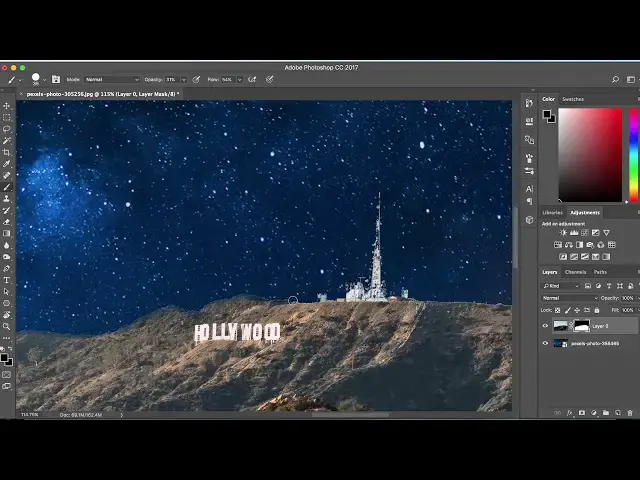Select the Move tool
This screenshot has width=640, height=480.
coord(6,106)
